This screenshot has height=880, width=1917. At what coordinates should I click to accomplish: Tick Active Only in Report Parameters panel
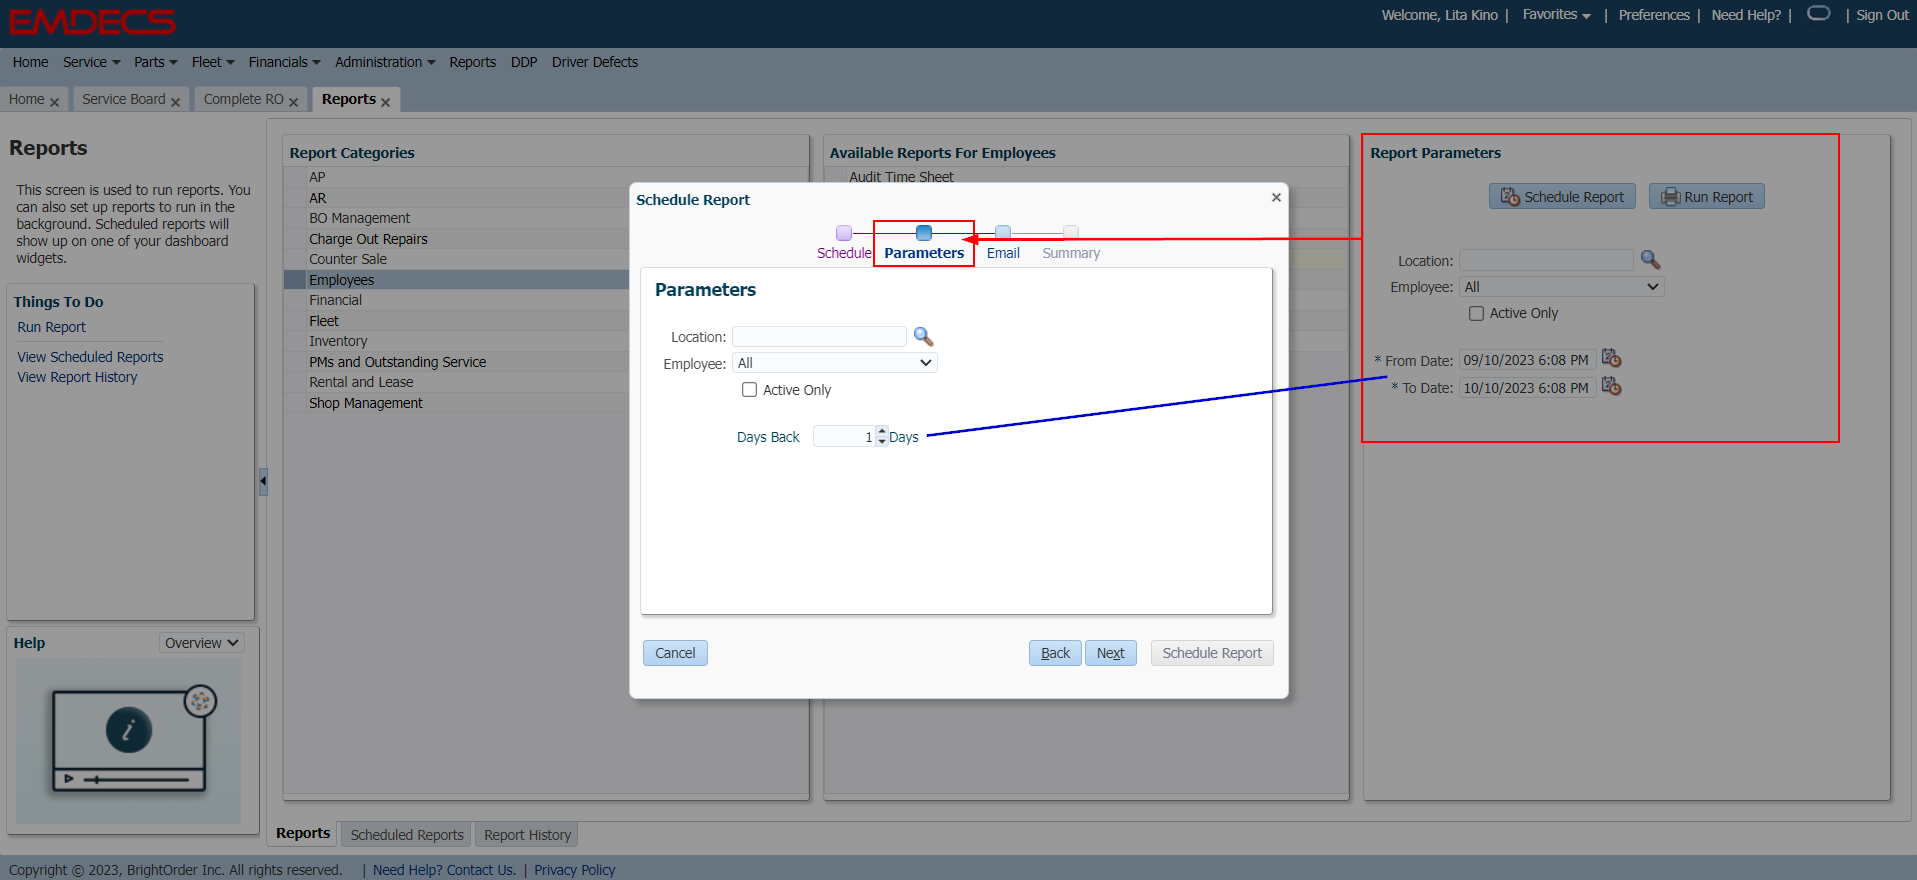click(1476, 313)
